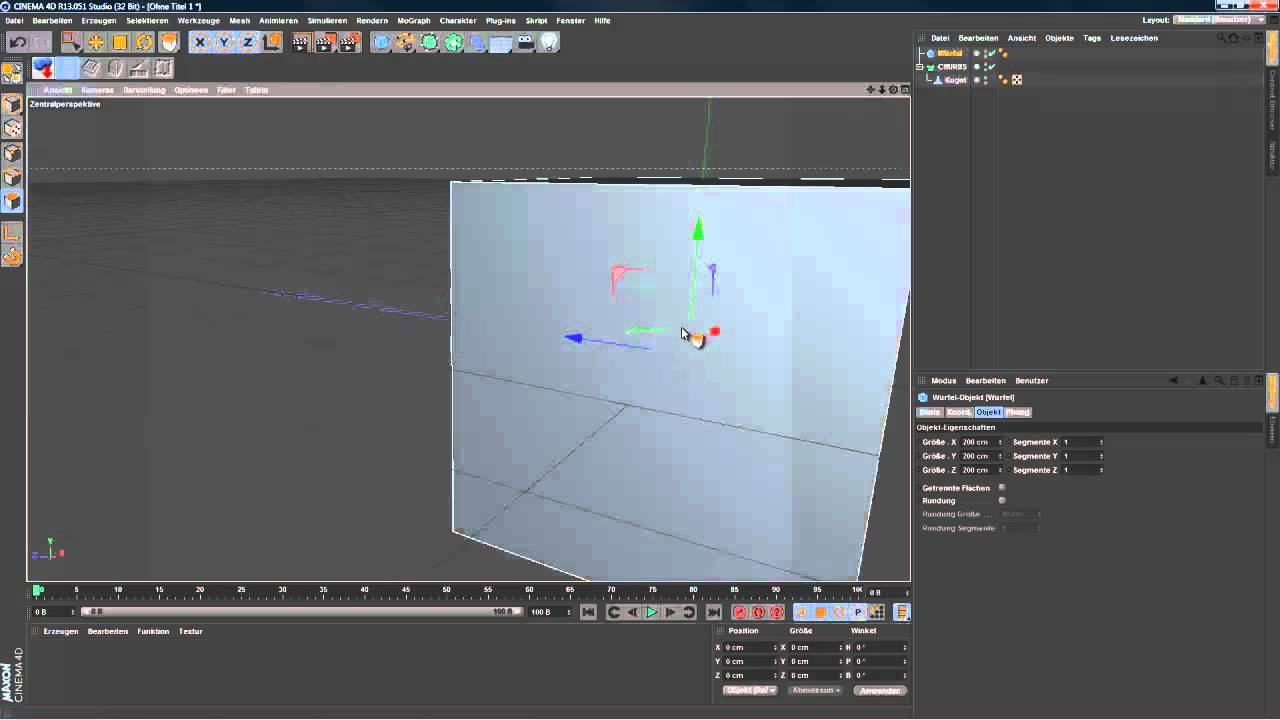This screenshot has height=720, width=1280.
Task: Open the MoGraph menu
Action: pyautogui.click(x=413, y=20)
